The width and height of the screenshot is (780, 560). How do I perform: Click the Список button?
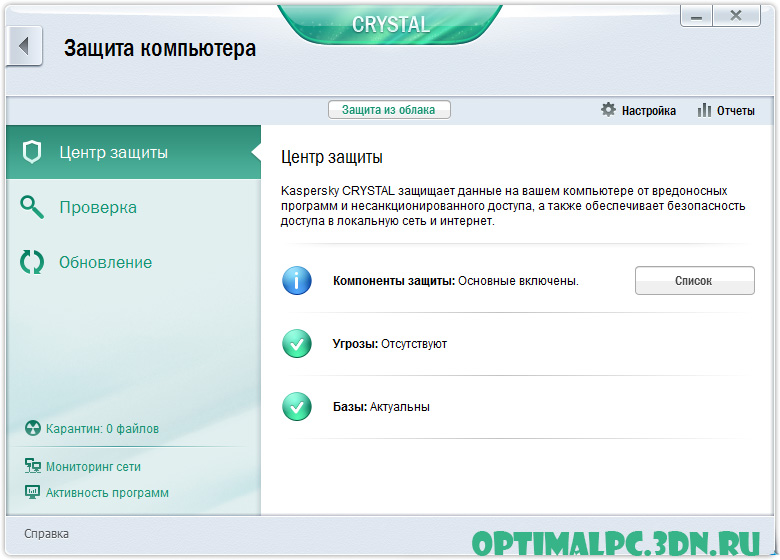(x=694, y=280)
